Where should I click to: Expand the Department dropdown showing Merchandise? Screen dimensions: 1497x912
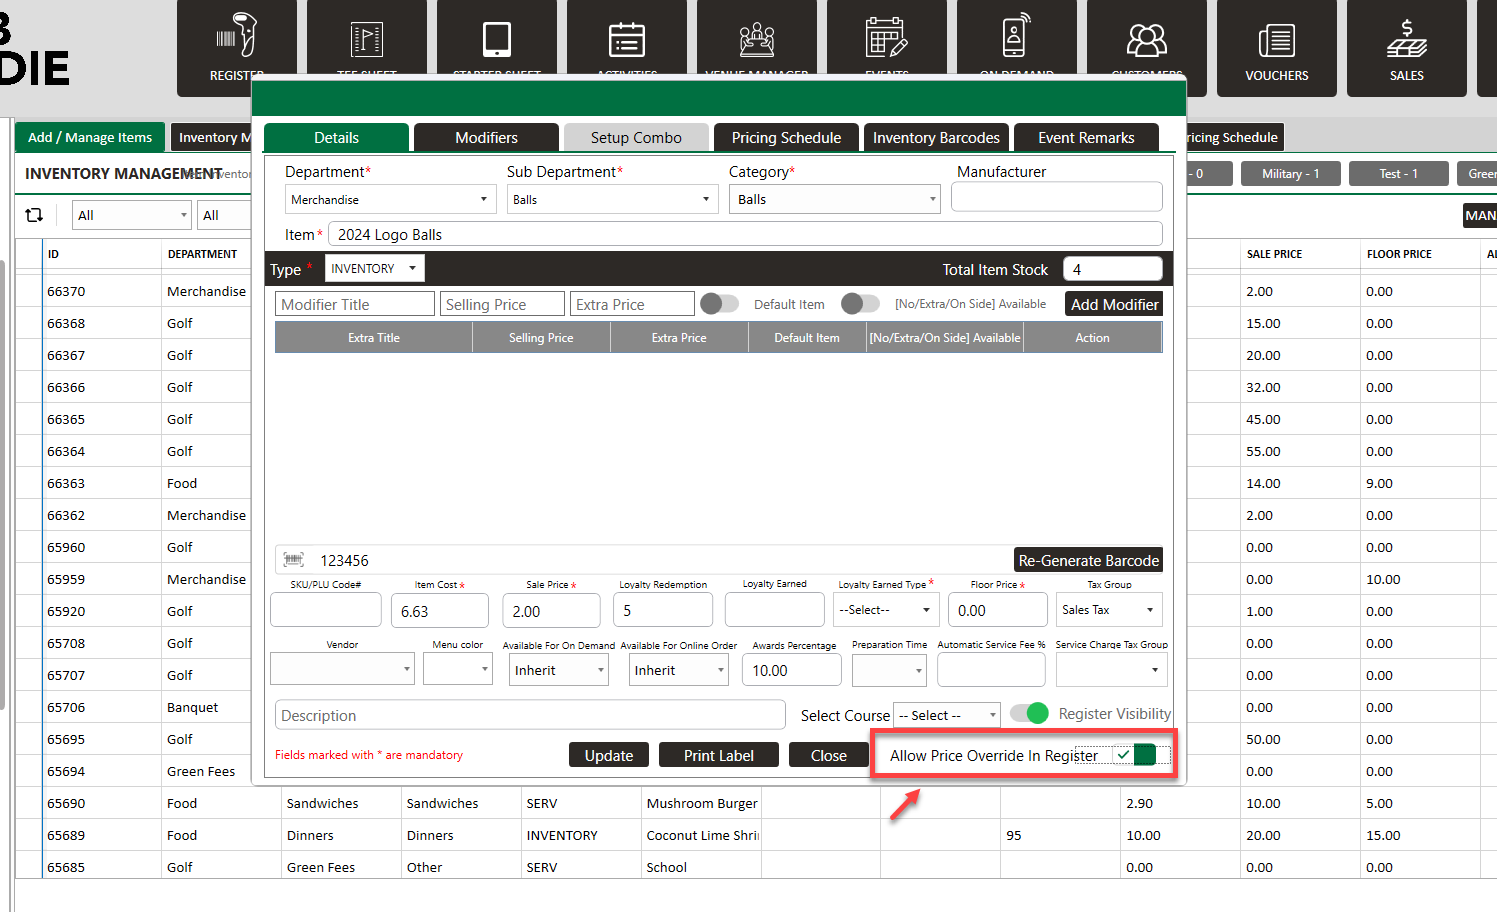point(390,200)
